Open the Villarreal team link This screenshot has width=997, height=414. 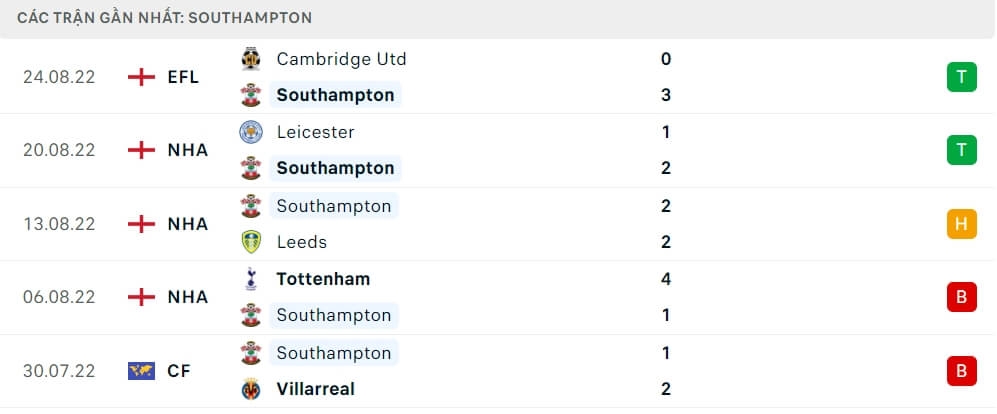click(315, 389)
